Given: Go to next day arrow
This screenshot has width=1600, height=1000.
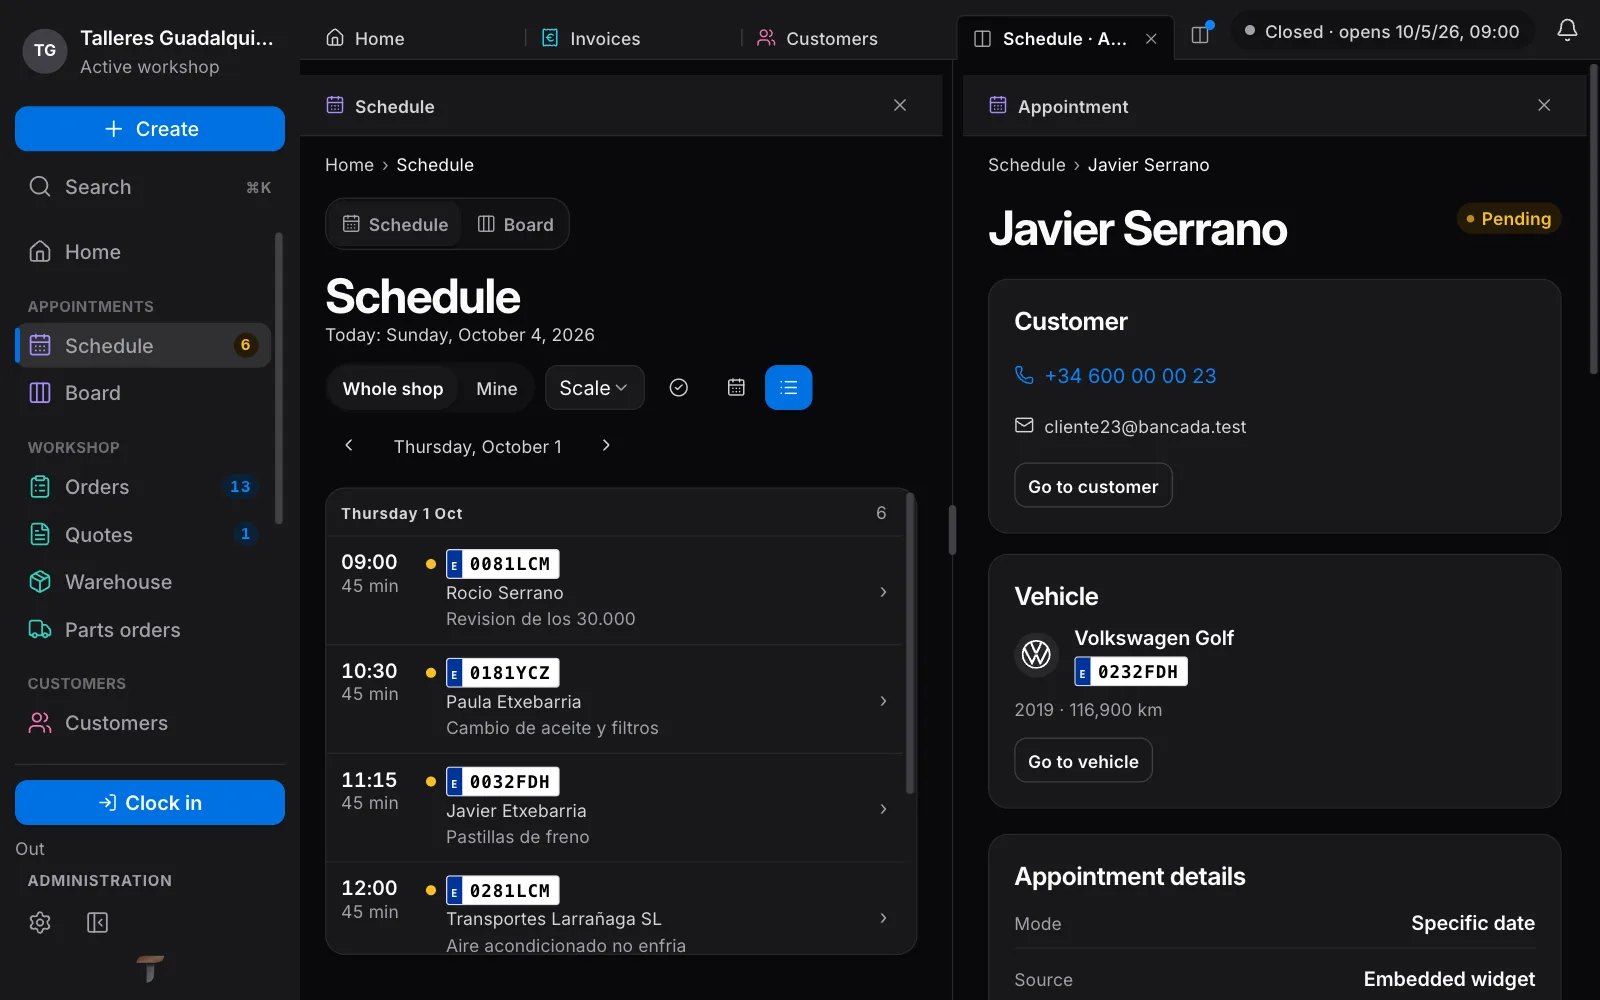Looking at the screenshot, I should point(606,446).
